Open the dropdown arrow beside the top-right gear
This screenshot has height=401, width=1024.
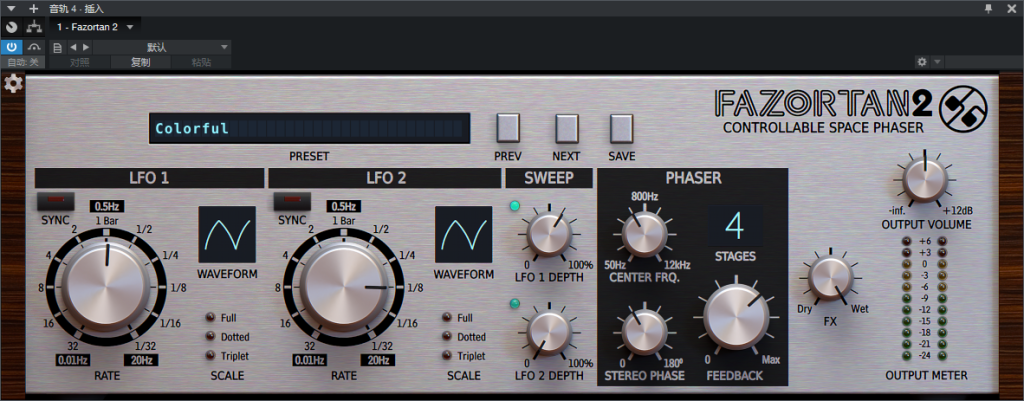(938, 62)
